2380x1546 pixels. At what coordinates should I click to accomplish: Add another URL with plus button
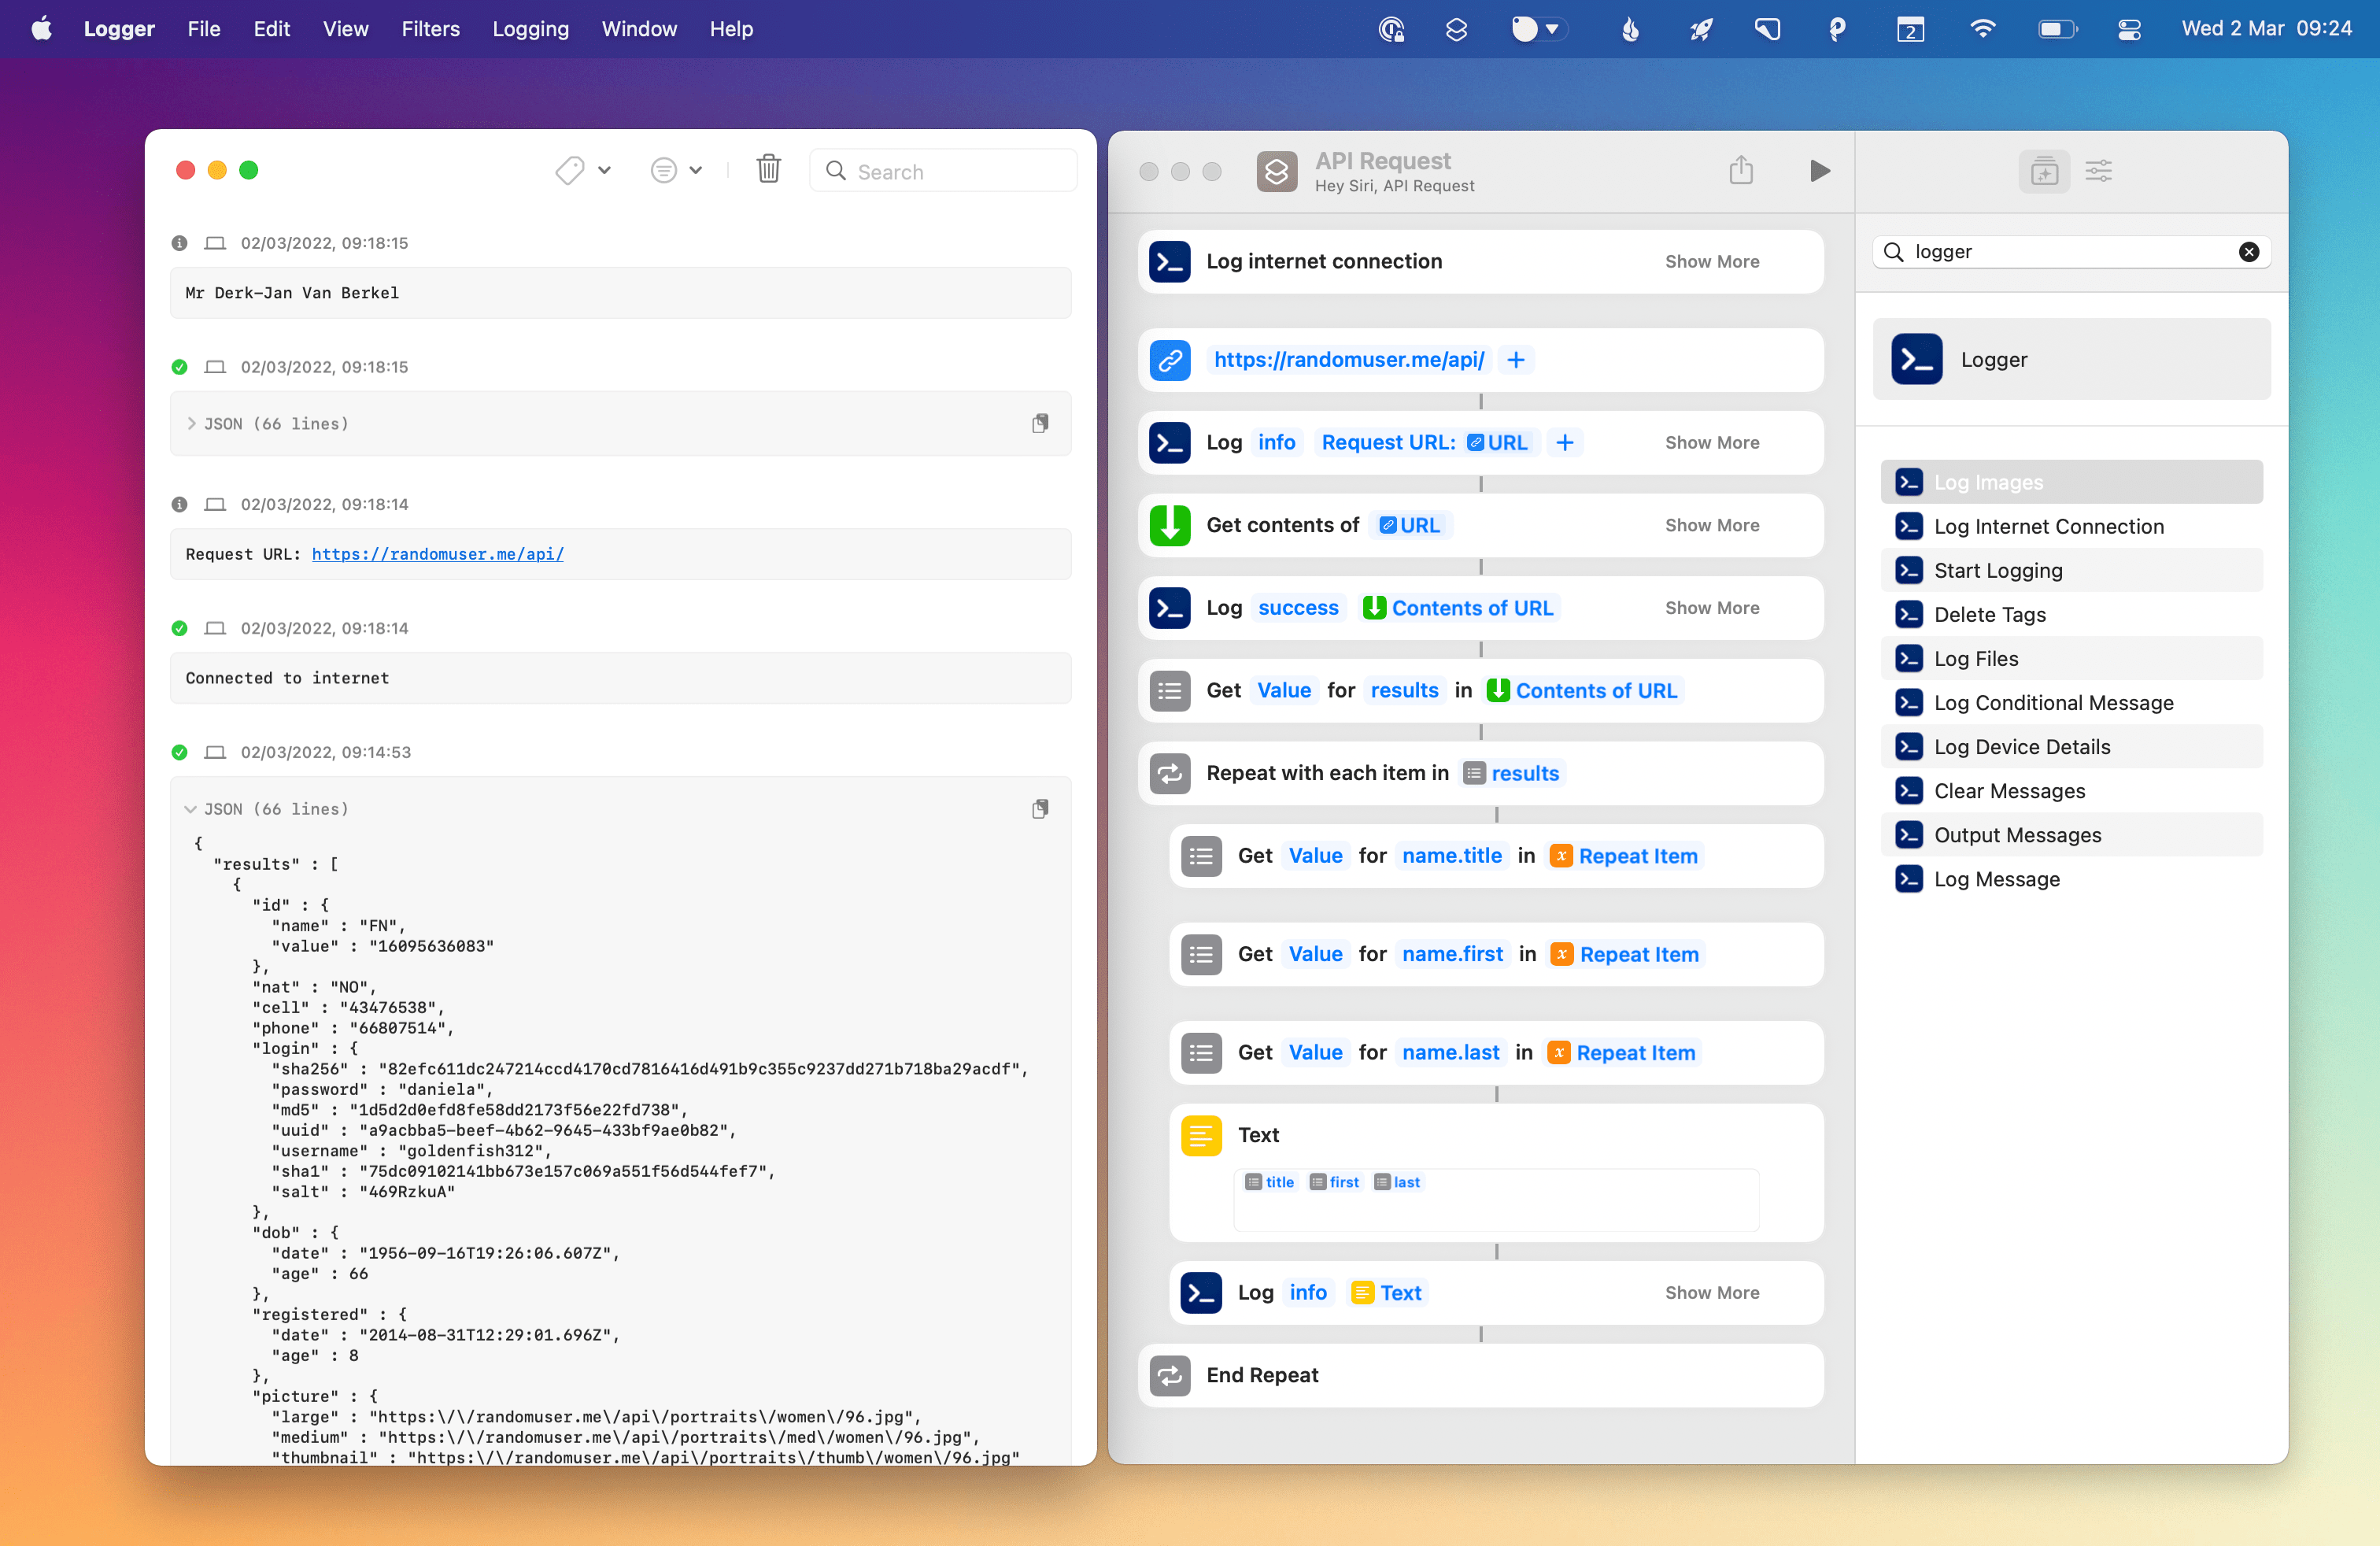[1515, 360]
